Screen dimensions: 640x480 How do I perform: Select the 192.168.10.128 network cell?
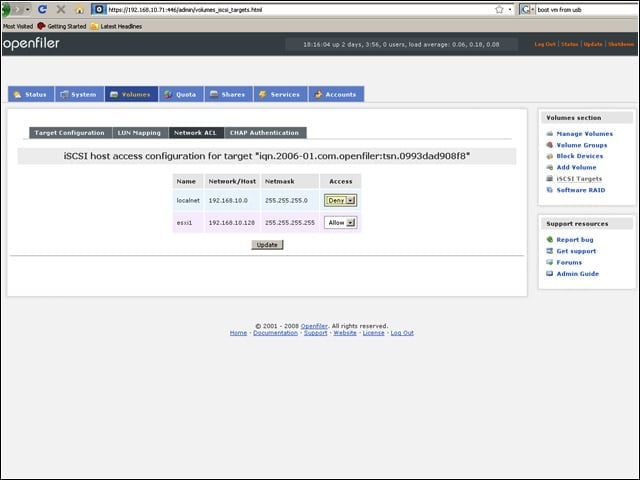232,222
